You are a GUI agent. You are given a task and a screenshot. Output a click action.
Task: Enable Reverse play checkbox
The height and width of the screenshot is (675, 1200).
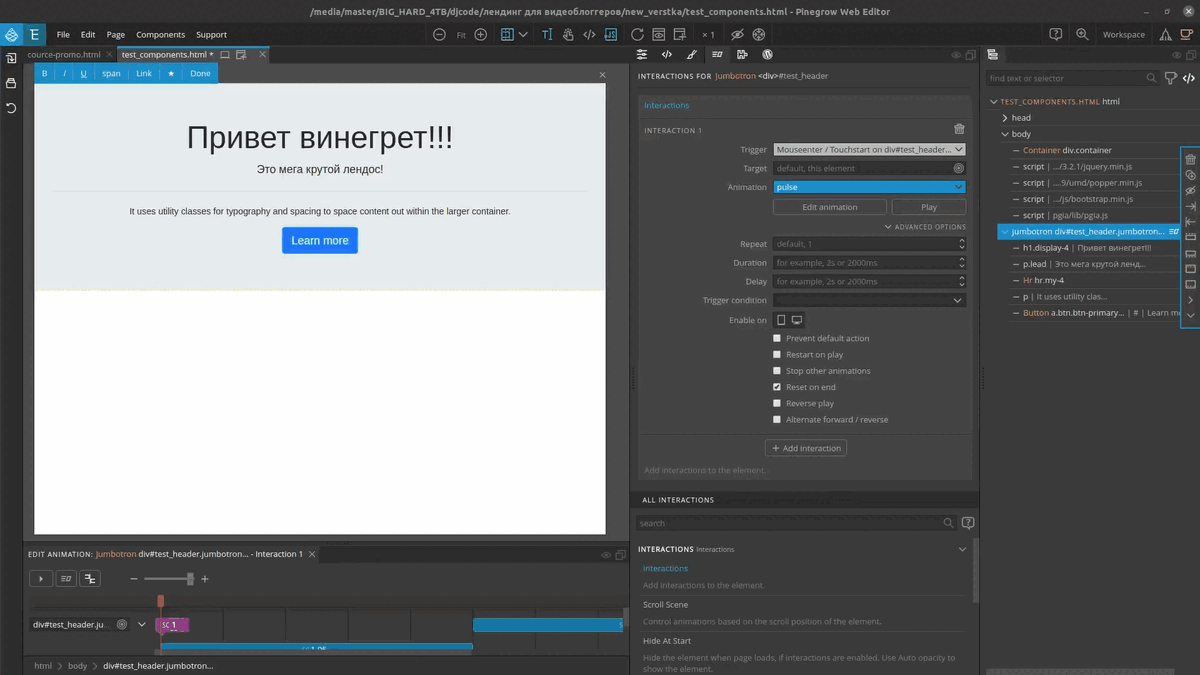tap(777, 403)
